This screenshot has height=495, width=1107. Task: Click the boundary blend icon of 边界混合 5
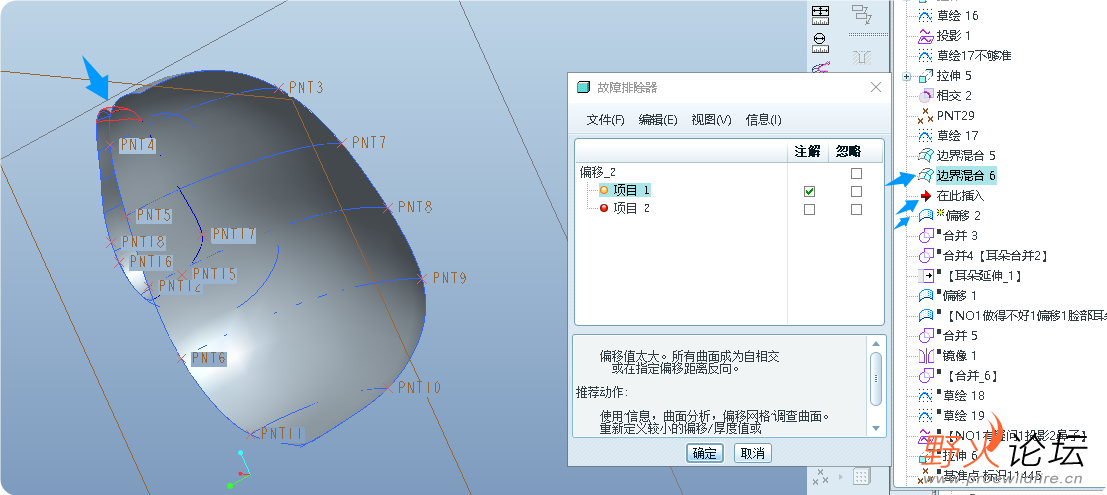click(x=926, y=155)
